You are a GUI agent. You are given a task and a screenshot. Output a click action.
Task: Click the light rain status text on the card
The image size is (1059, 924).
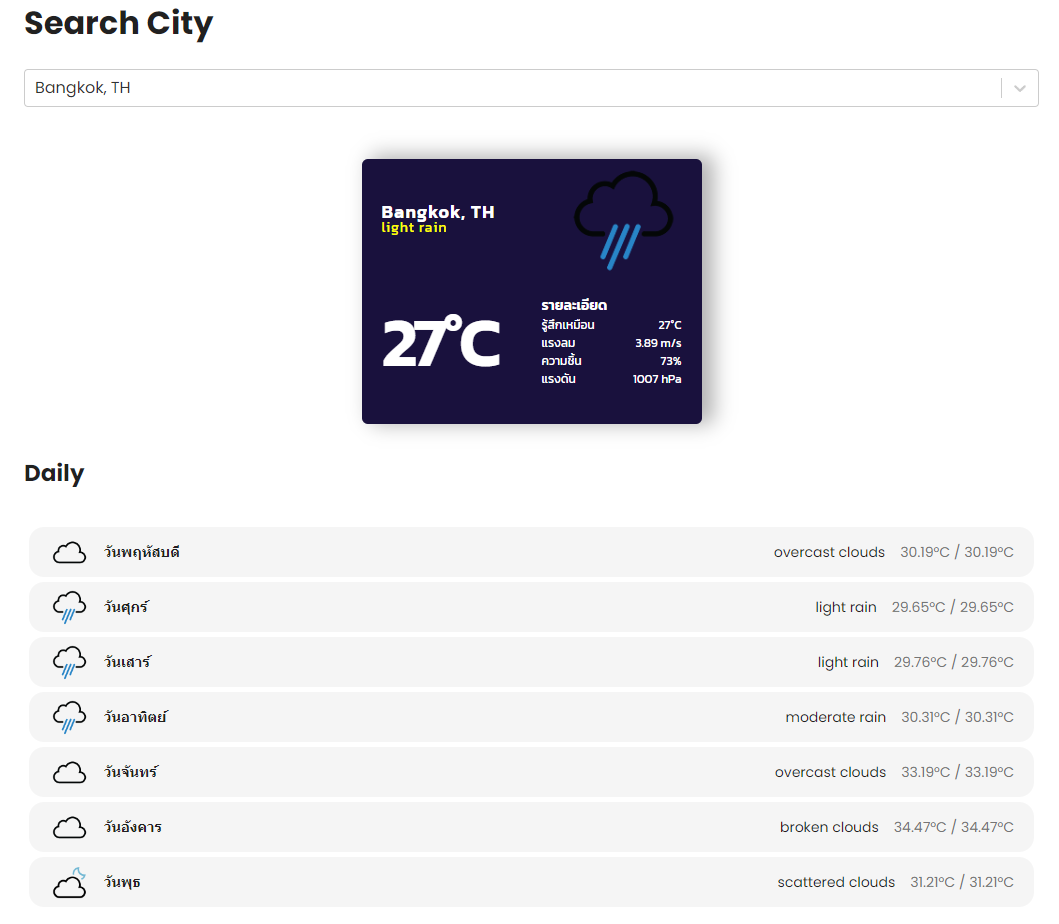click(x=414, y=228)
